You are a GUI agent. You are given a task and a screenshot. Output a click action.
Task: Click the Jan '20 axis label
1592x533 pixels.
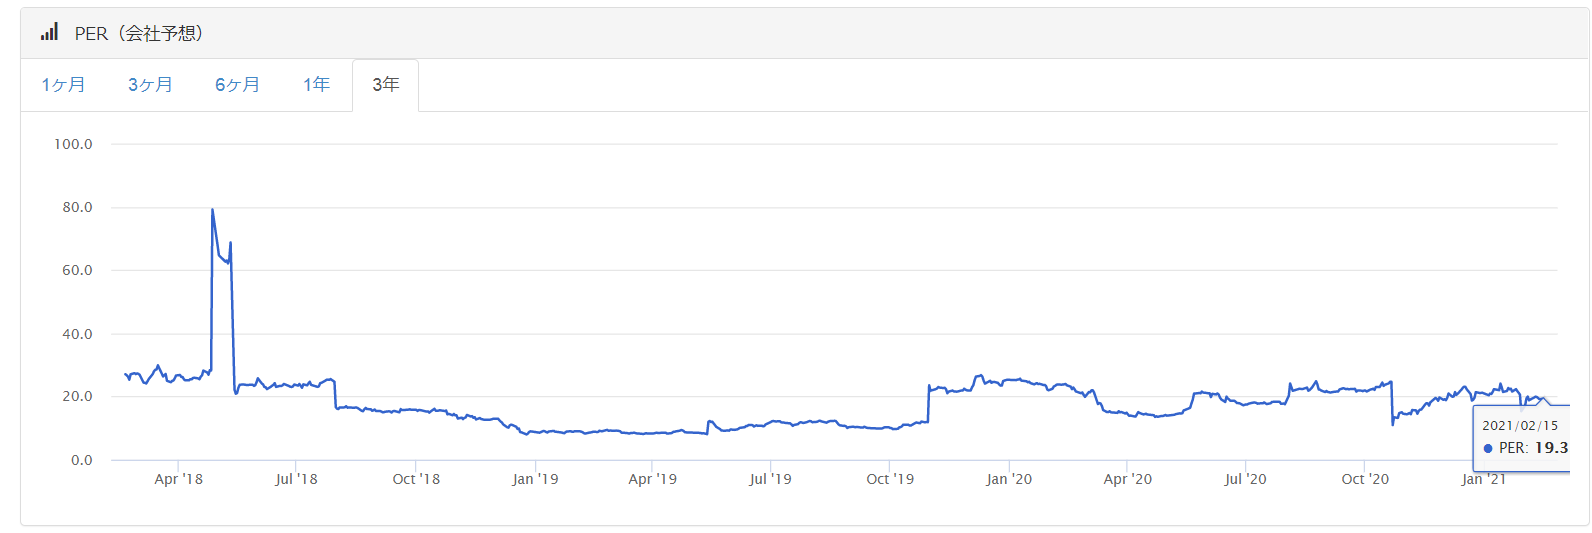tap(1009, 479)
